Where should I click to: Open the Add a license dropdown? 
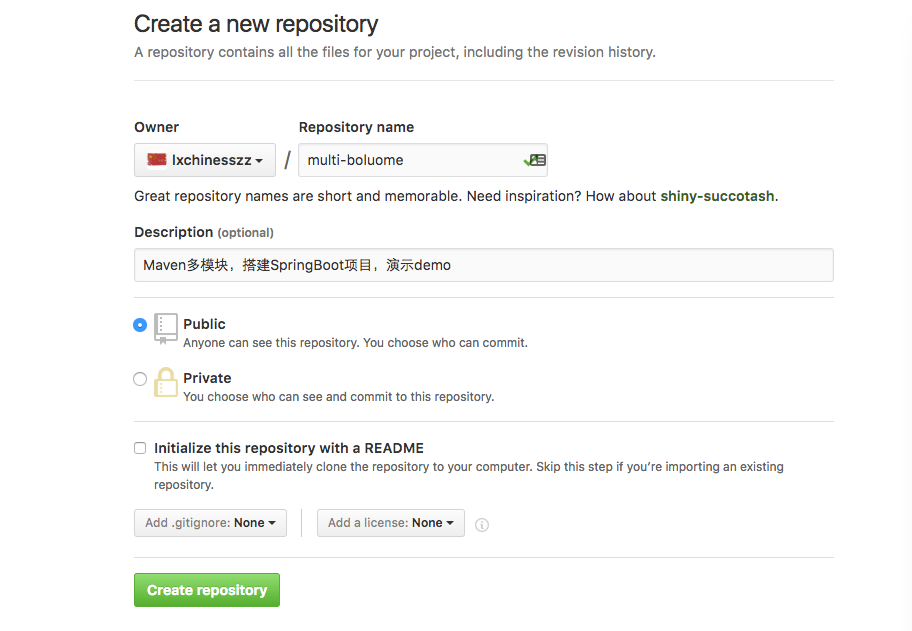click(391, 523)
